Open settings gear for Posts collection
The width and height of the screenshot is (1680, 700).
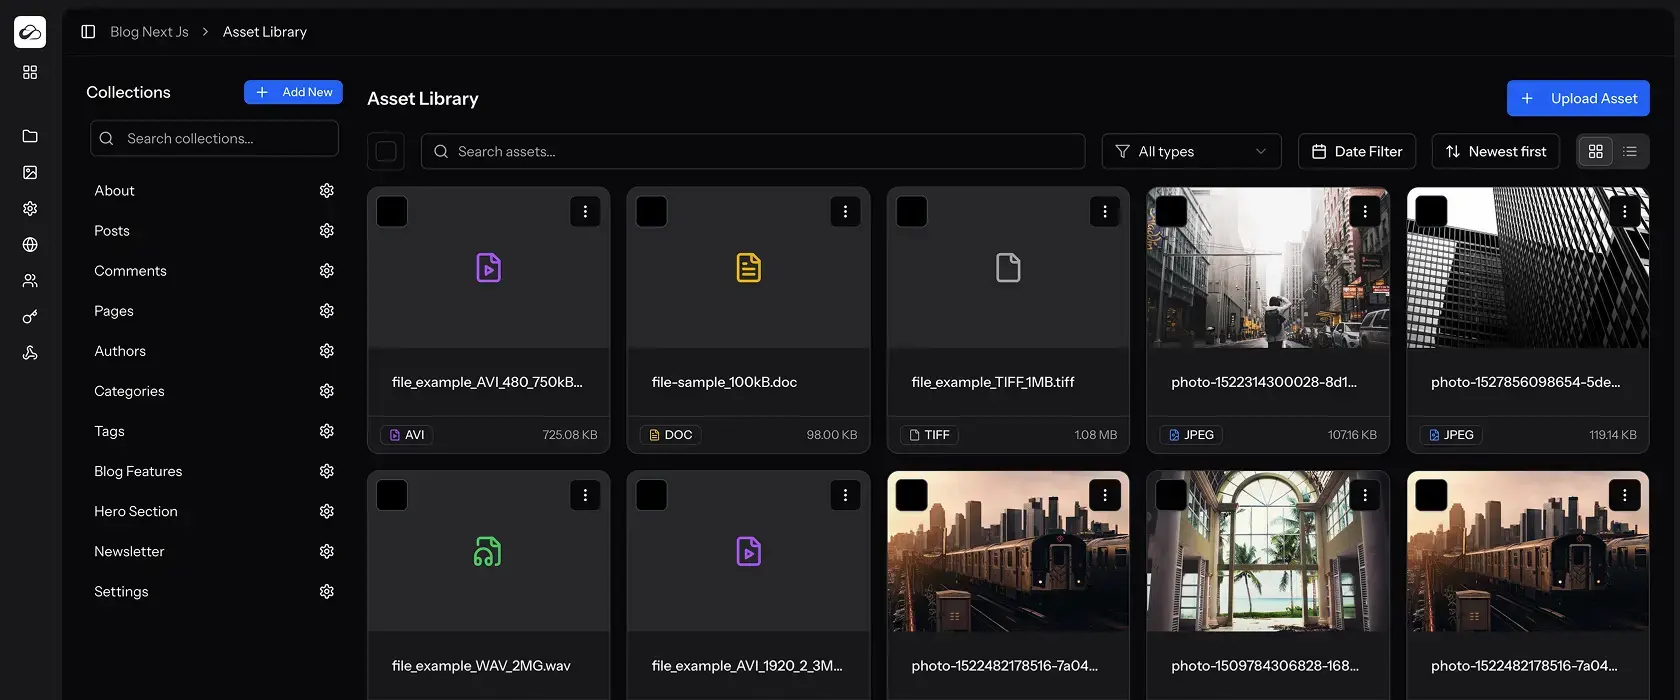(327, 230)
